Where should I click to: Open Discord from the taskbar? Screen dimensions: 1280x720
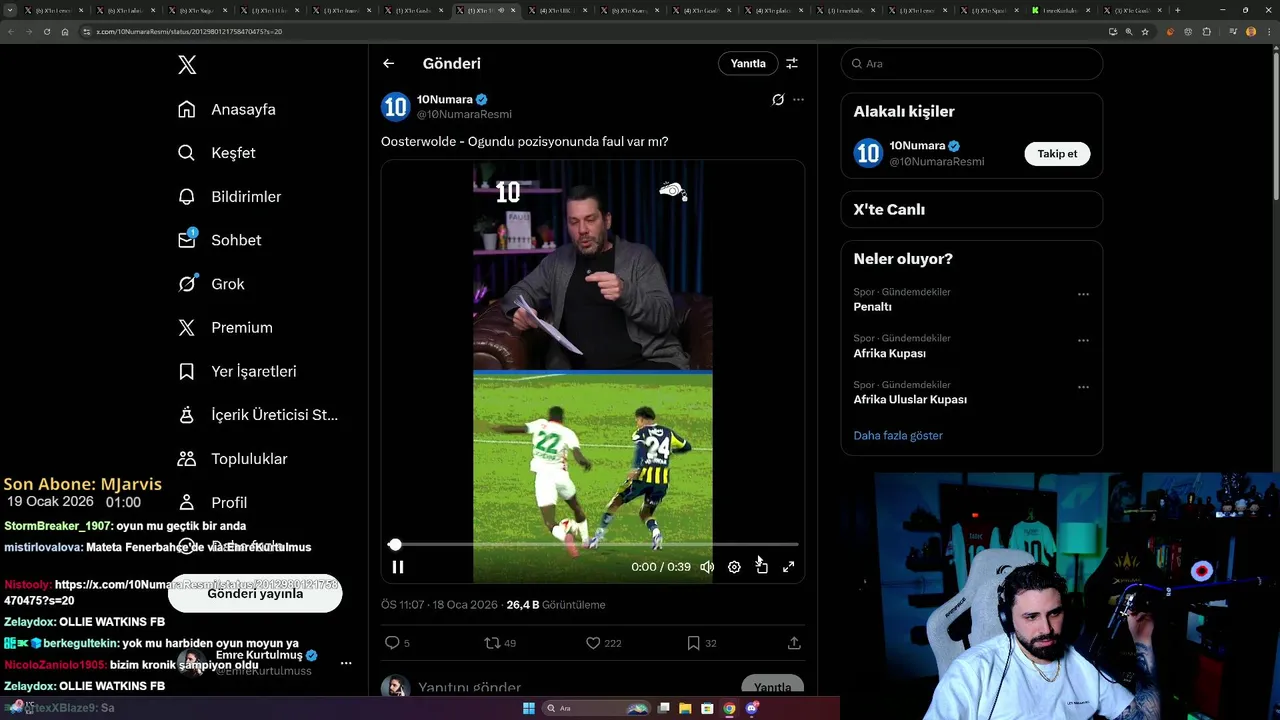coord(751,708)
